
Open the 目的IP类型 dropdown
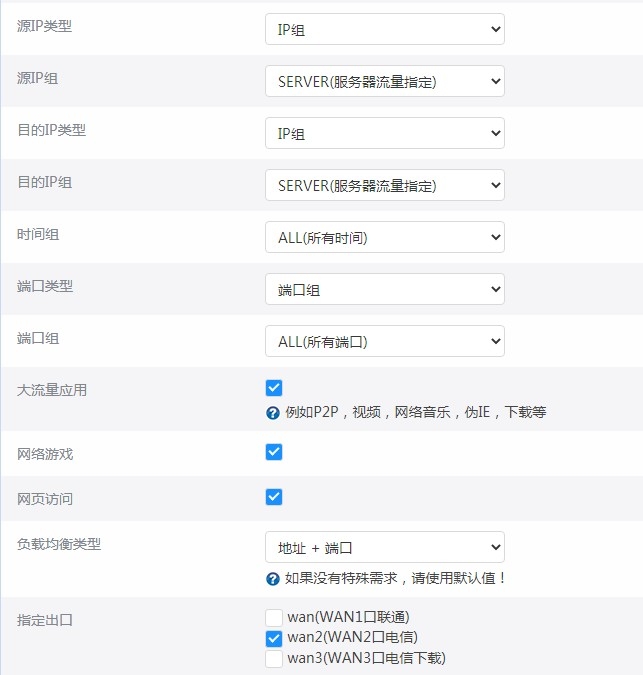coord(384,133)
